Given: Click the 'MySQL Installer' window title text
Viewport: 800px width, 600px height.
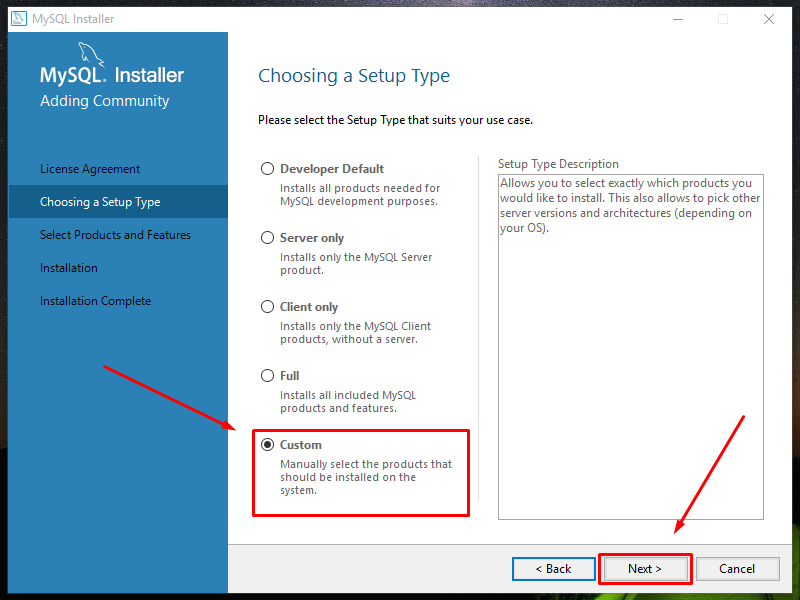Looking at the screenshot, I should click(73, 19).
